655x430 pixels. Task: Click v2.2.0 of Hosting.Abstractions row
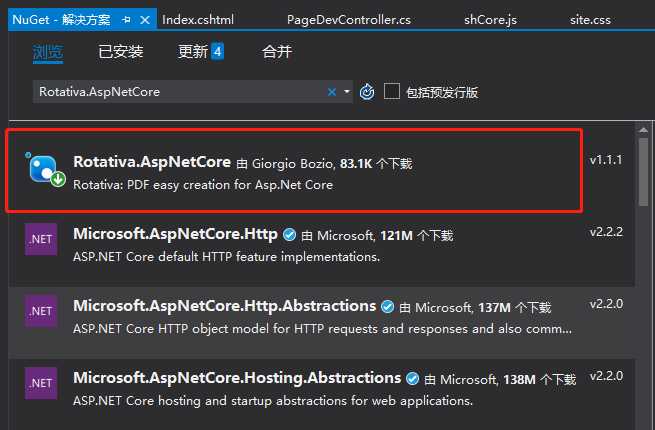(x=606, y=376)
